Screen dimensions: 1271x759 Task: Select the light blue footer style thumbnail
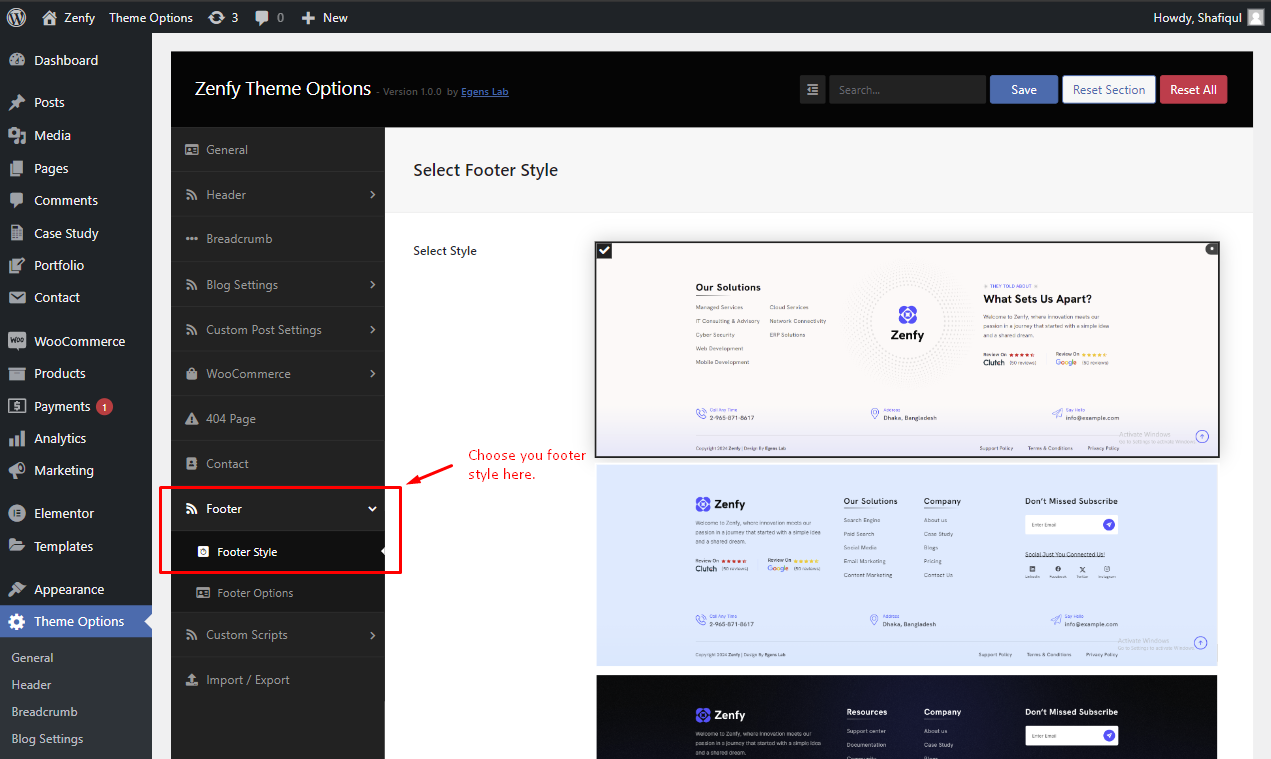[x=907, y=565]
